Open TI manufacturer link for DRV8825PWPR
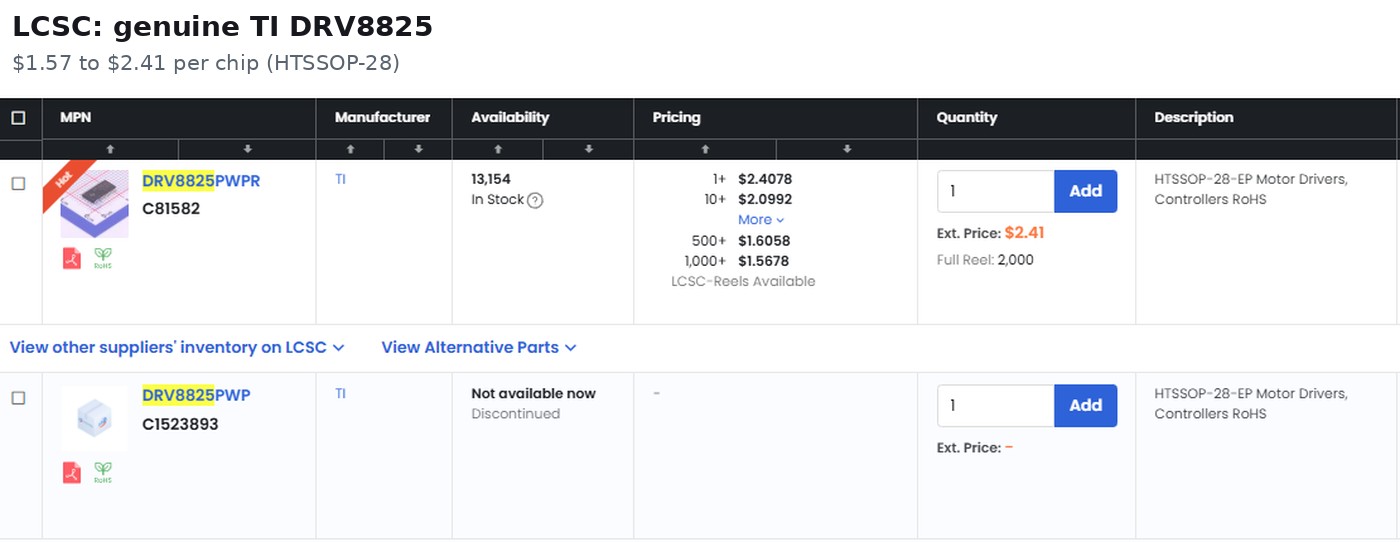This screenshot has height=542, width=1400. click(x=340, y=179)
